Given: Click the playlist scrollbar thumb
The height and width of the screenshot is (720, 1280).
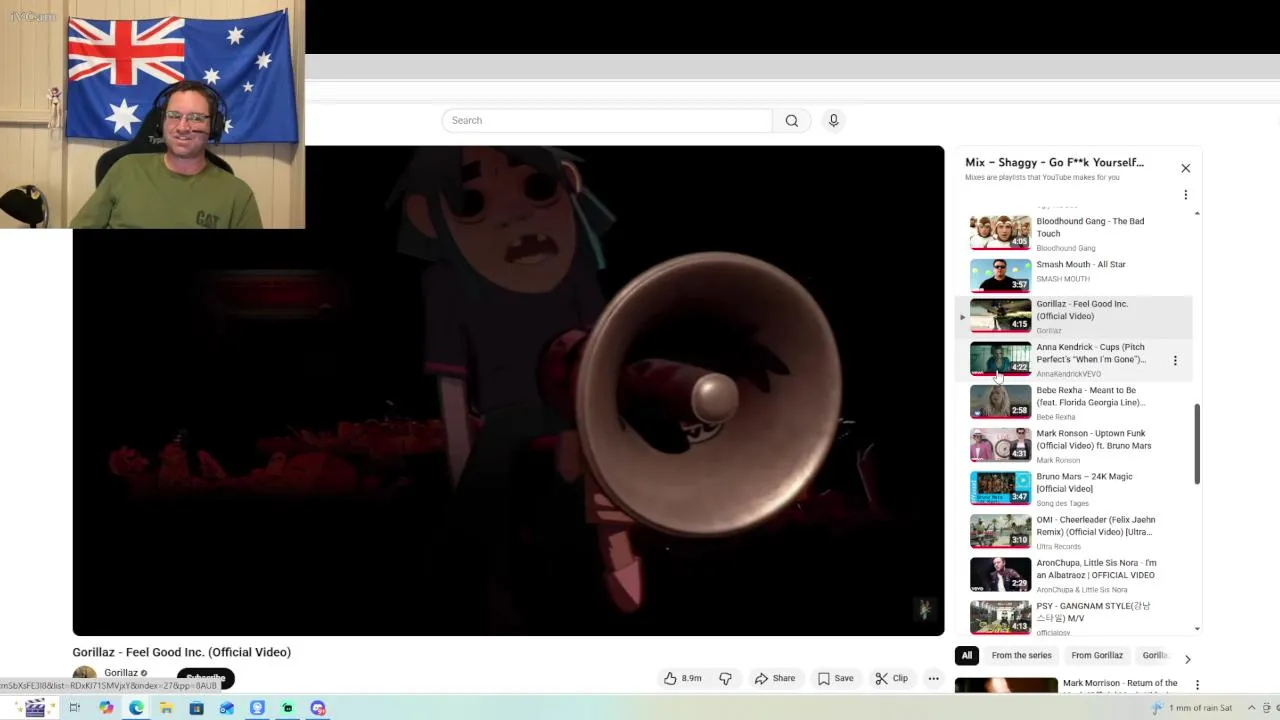Looking at the screenshot, I should [1197, 445].
